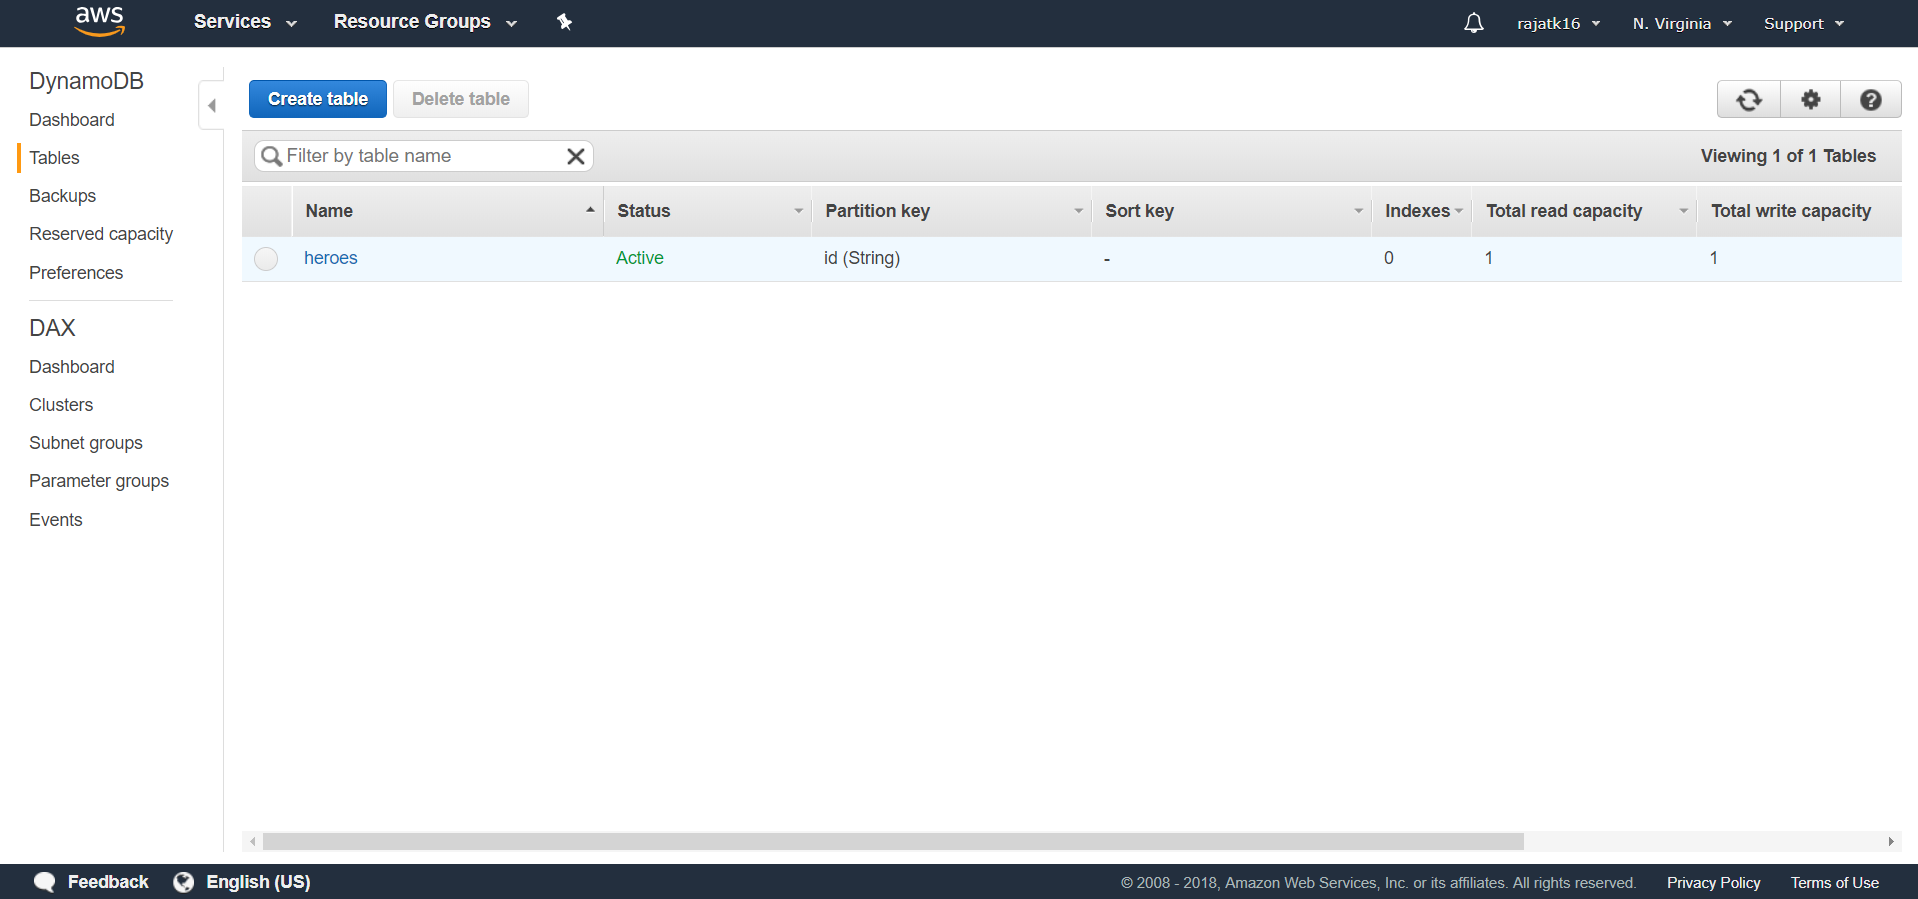The image size is (1918, 899).
Task: Expand the Services dropdown menu
Action: [245, 22]
